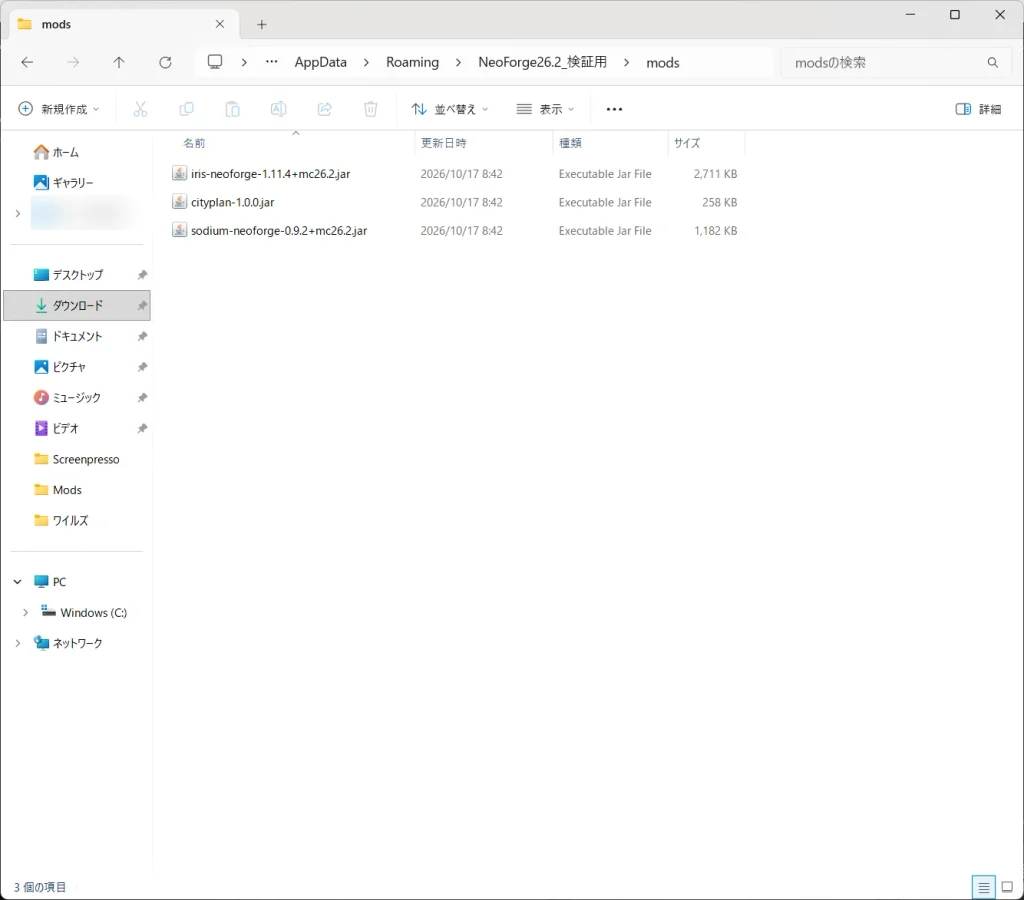
Task: Navigate to NeoForge26.2_検証用 in breadcrumb
Action: click(x=543, y=62)
